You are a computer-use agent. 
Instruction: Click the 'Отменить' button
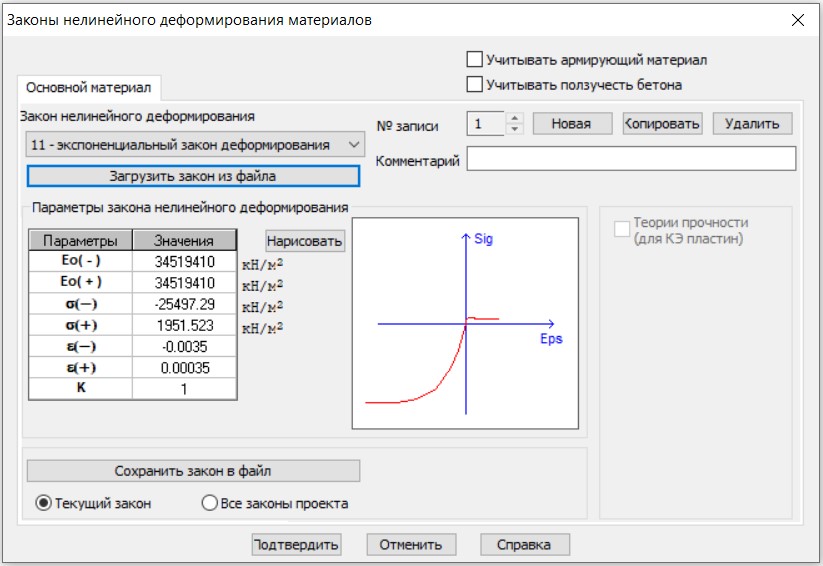point(411,545)
